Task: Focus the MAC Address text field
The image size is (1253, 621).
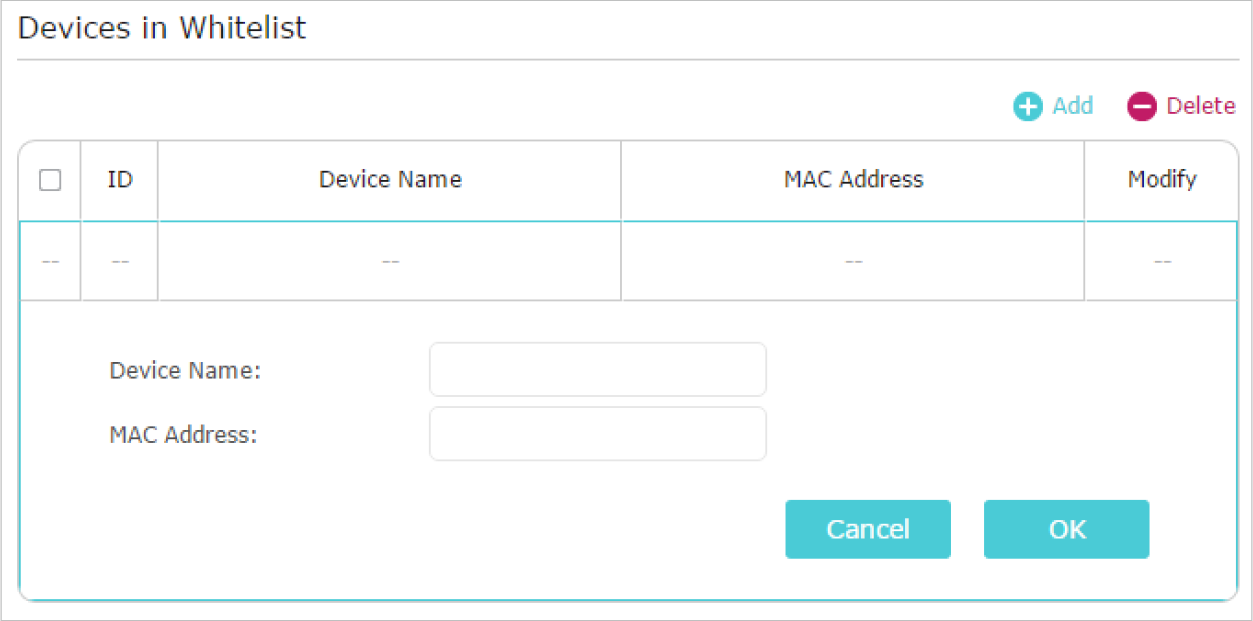Action: [x=598, y=434]
